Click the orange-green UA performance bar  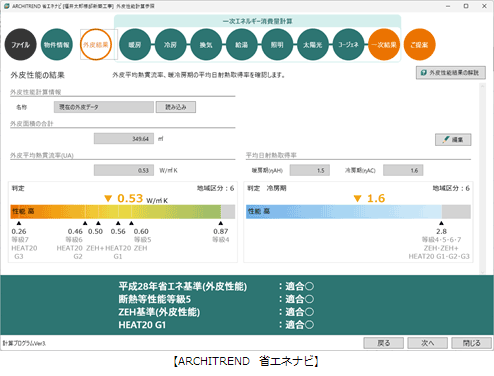coord(123,212)
